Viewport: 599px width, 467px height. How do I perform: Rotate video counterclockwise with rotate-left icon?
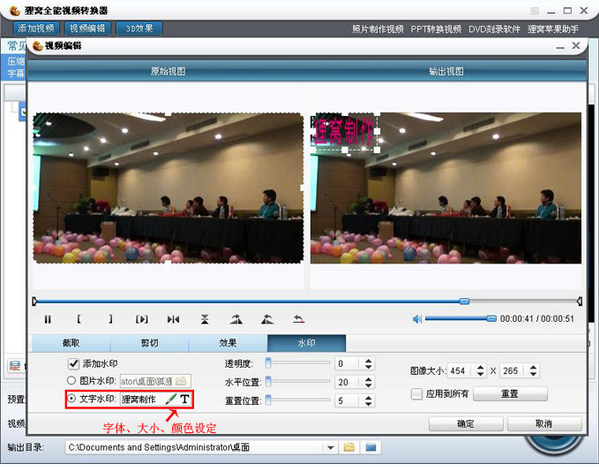(x=267, y=319)
